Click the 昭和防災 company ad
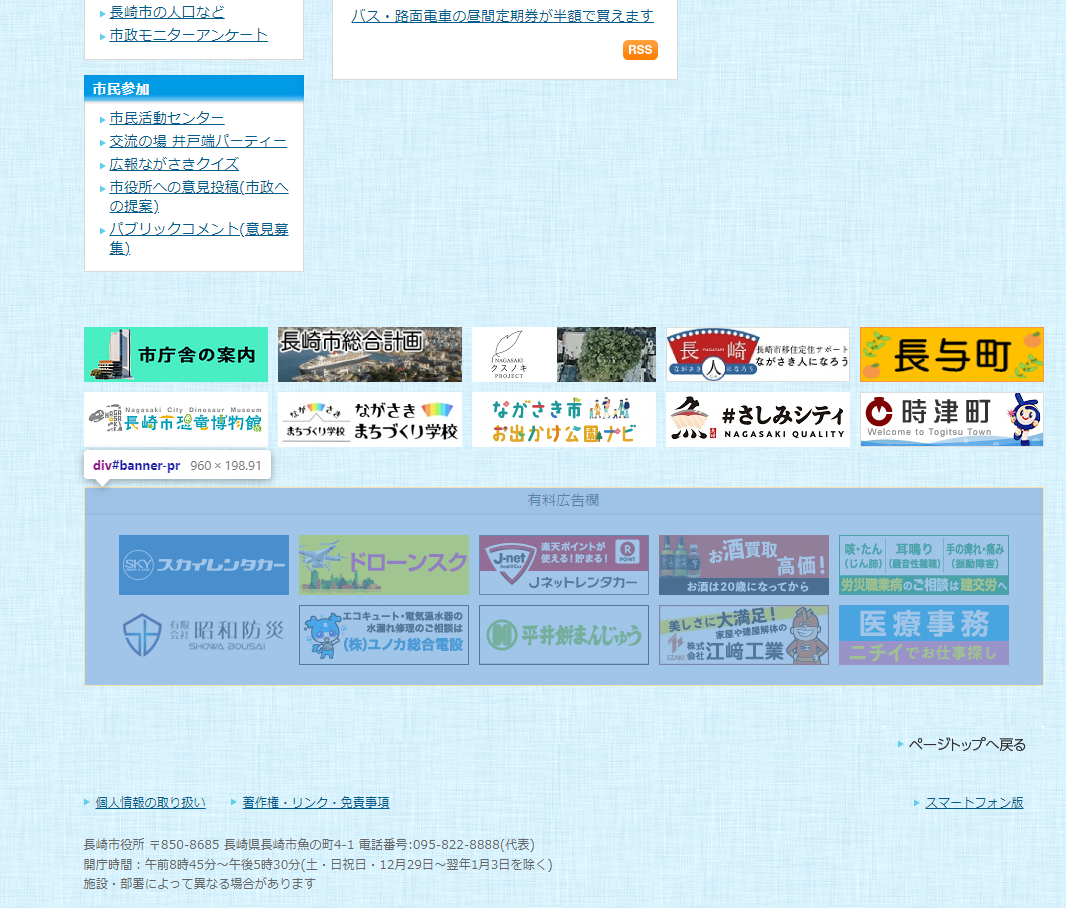 [203, 635]
